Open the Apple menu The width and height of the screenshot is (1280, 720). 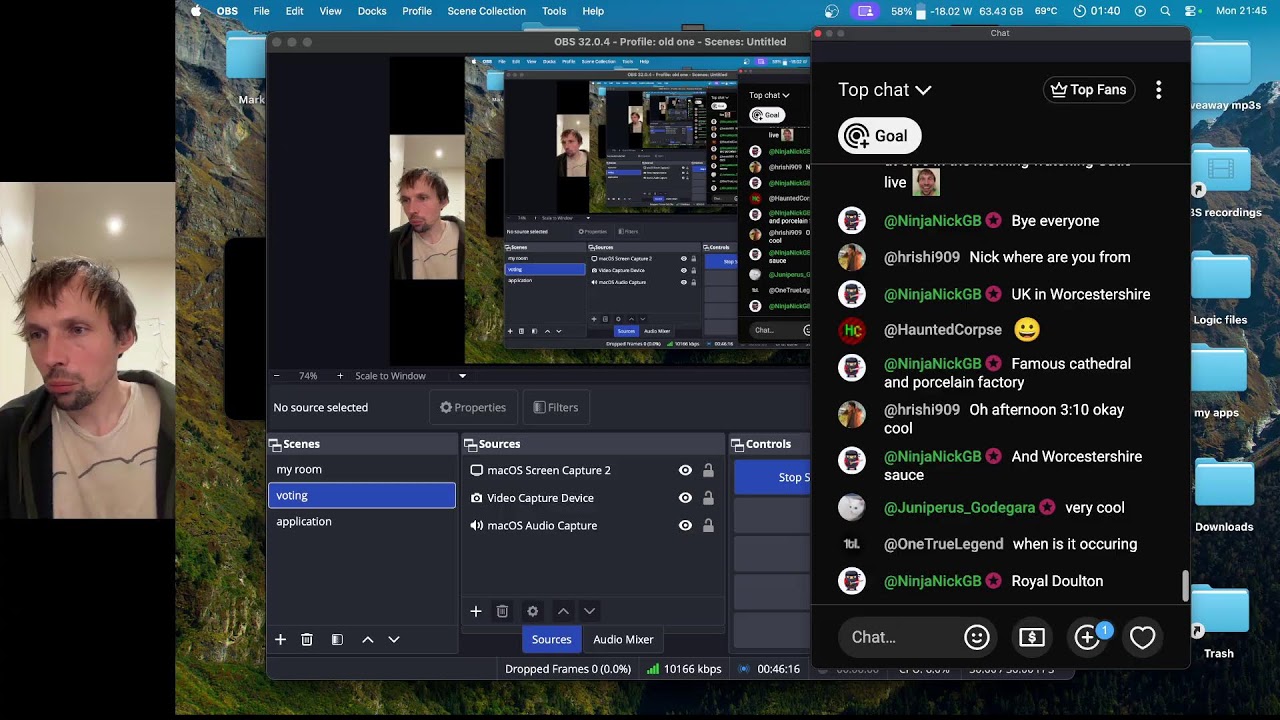[196, 11]
